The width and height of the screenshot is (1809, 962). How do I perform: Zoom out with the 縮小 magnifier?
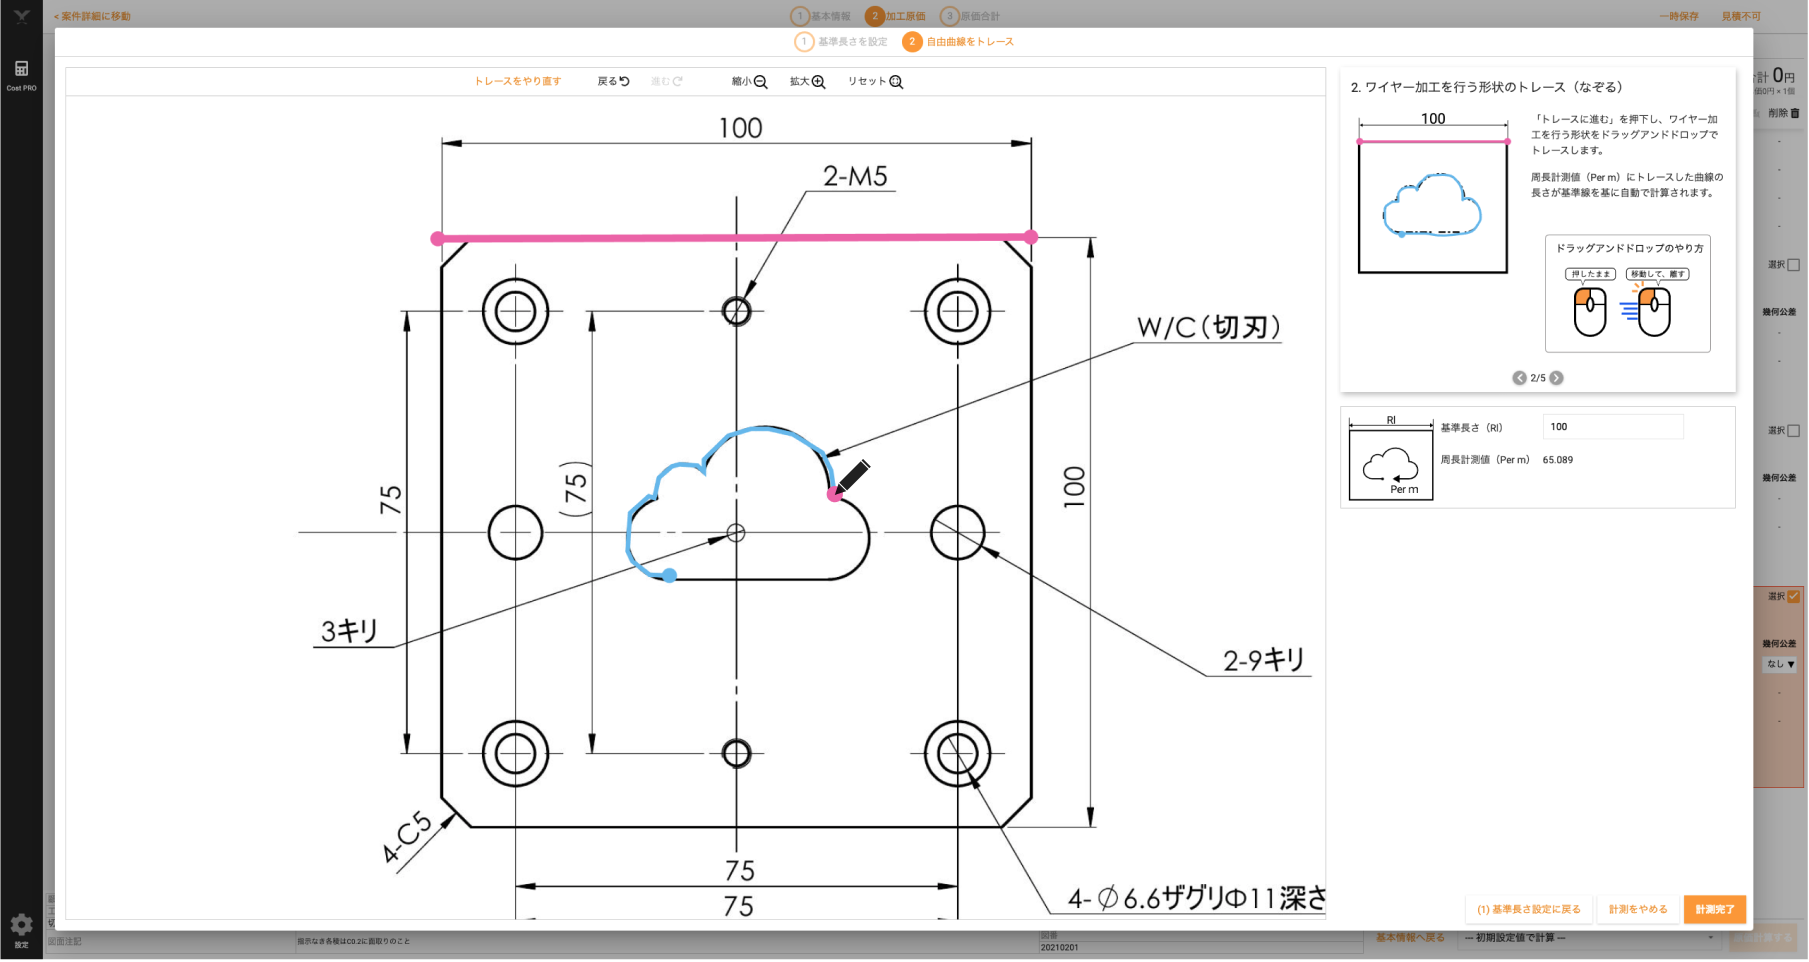pyautogui.click(x=760, y=82)
